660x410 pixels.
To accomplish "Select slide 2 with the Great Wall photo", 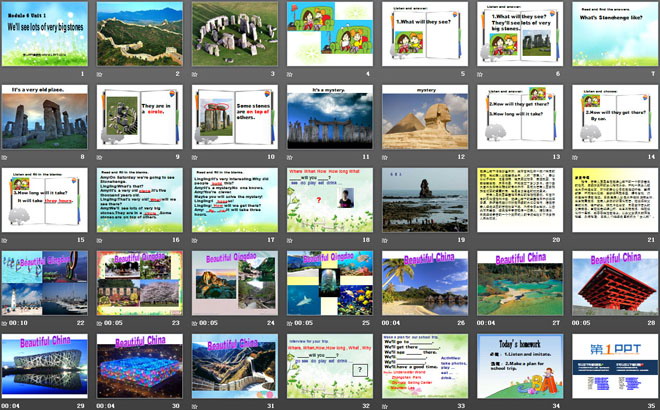I will tap(140, 35).
